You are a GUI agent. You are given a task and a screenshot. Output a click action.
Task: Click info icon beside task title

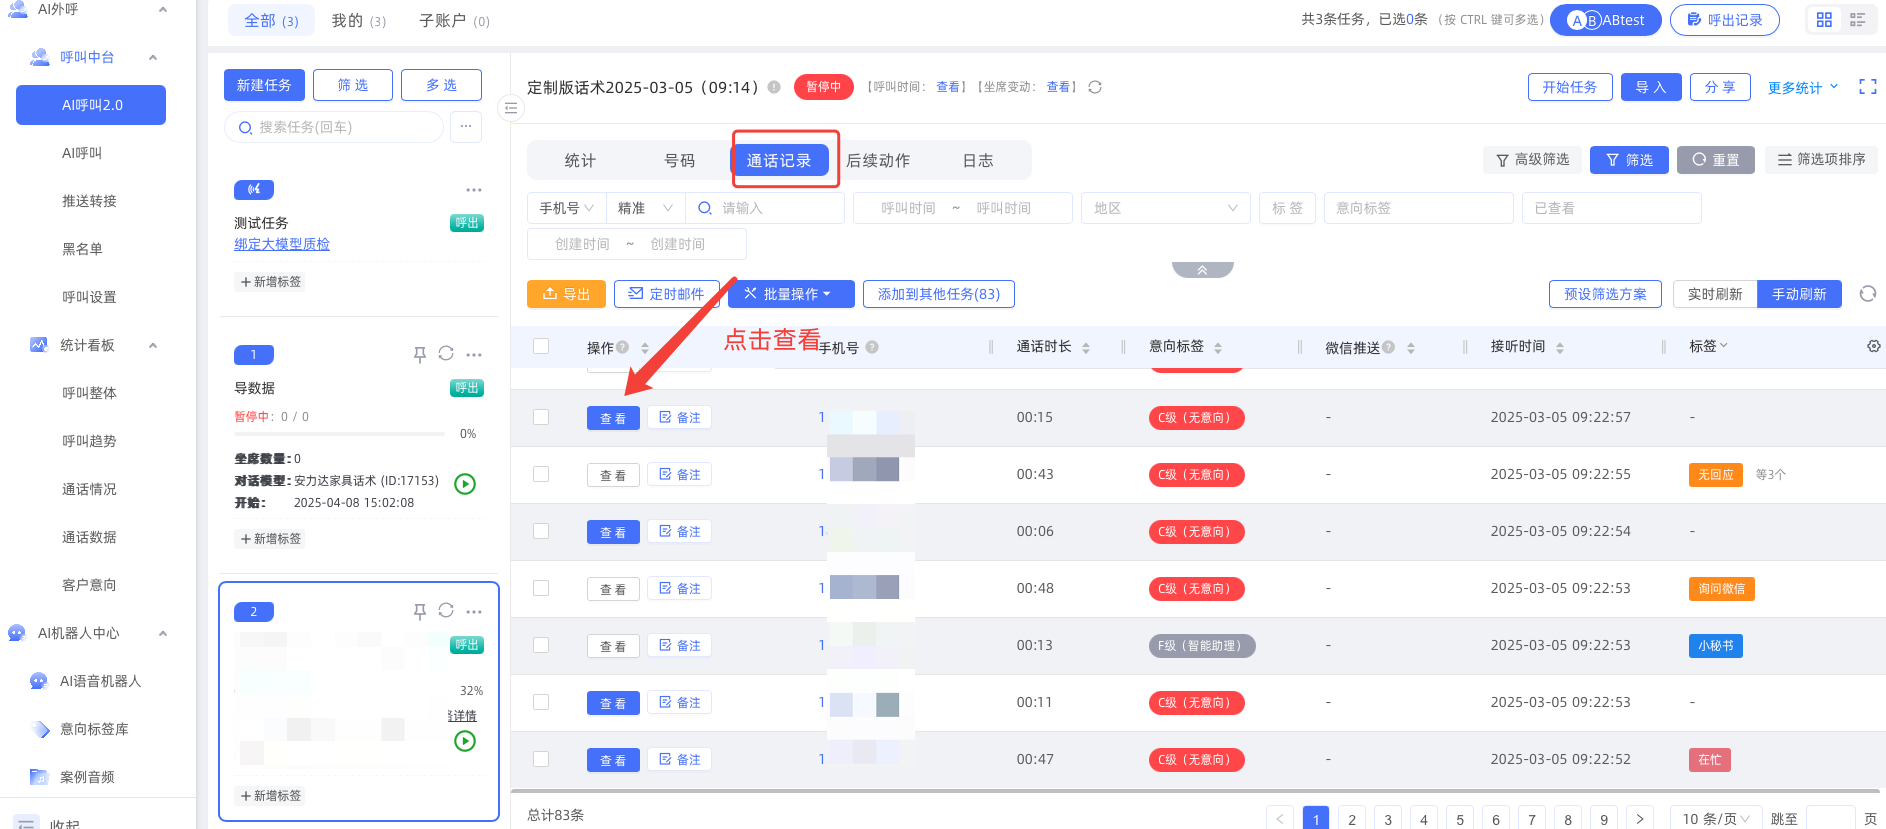[x=774, y=87]
